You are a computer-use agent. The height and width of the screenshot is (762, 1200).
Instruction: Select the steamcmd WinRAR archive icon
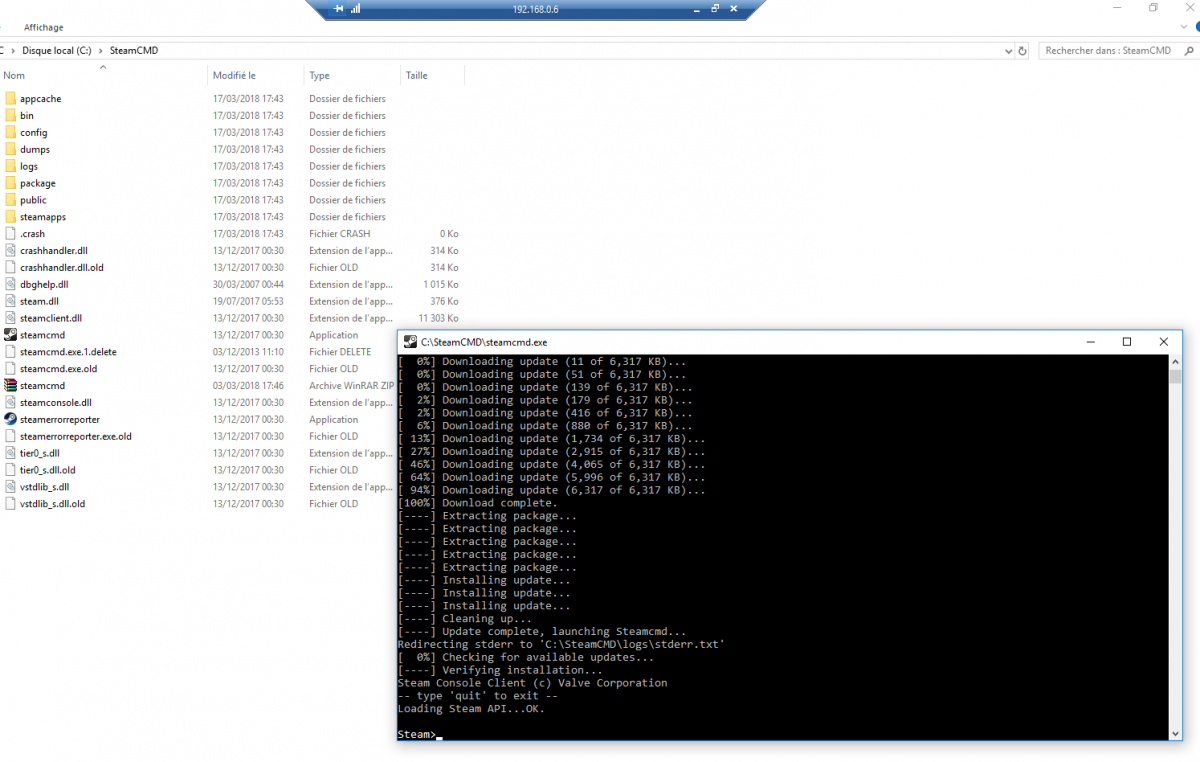pos(10,386)
